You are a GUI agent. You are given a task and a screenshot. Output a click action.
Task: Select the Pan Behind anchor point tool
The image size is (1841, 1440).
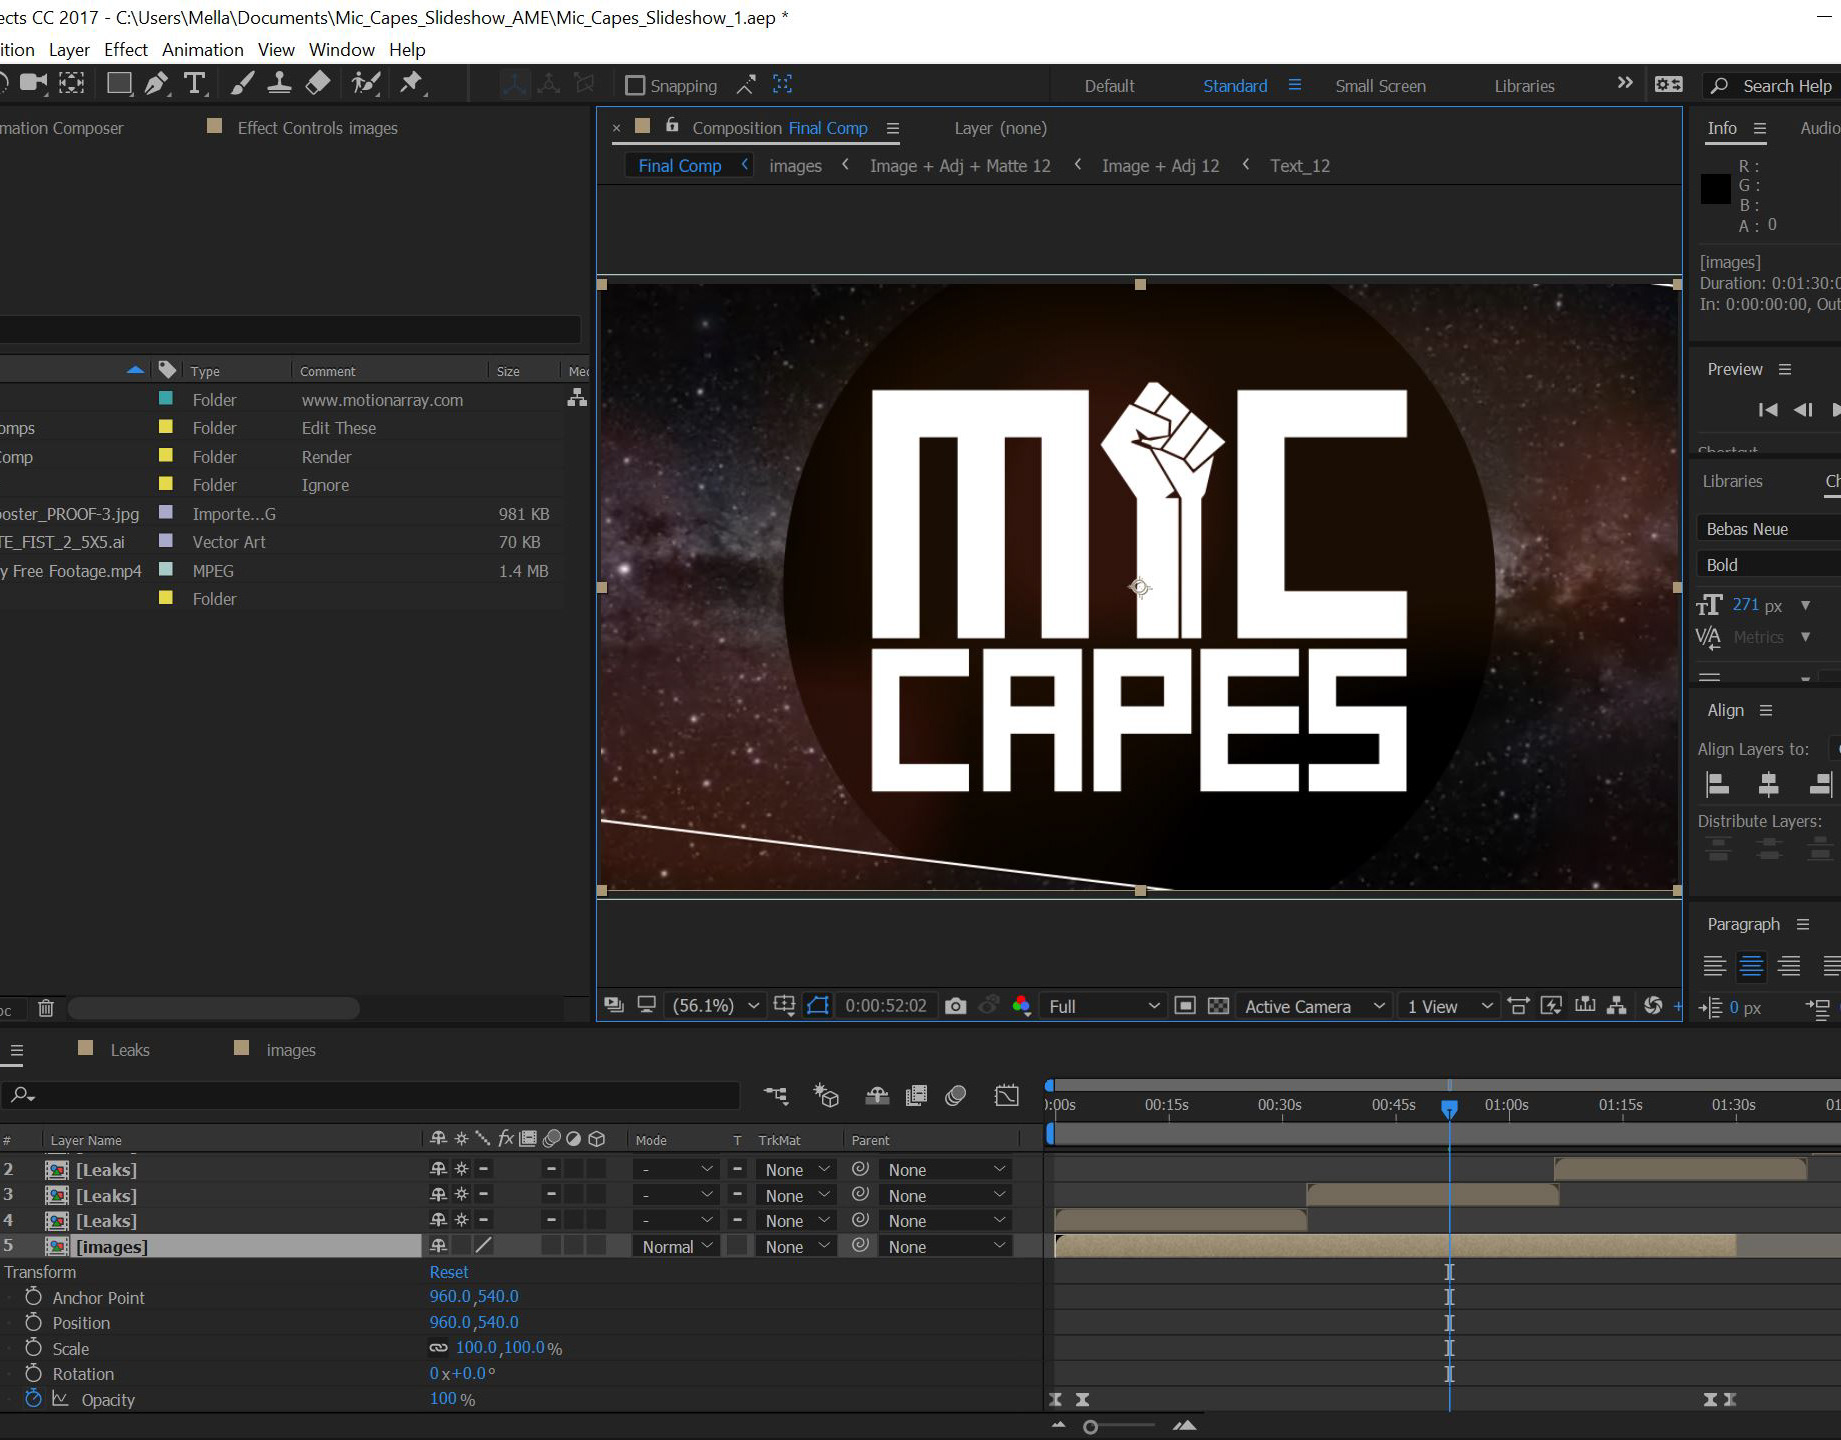click(72, 83)
